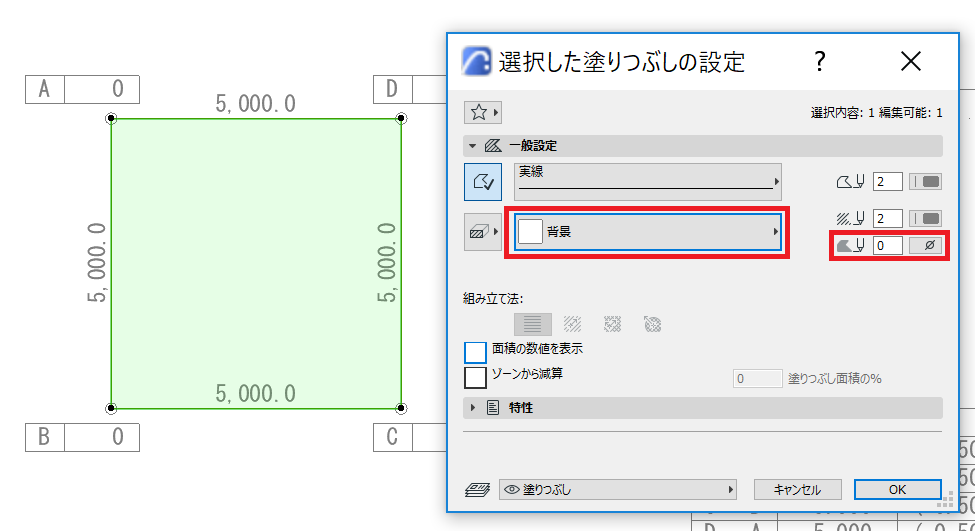Click the 塗りつぶし面積の% input field
This screenshot has height=531, width=975.
pyautogui.click(x=757, y=378)
